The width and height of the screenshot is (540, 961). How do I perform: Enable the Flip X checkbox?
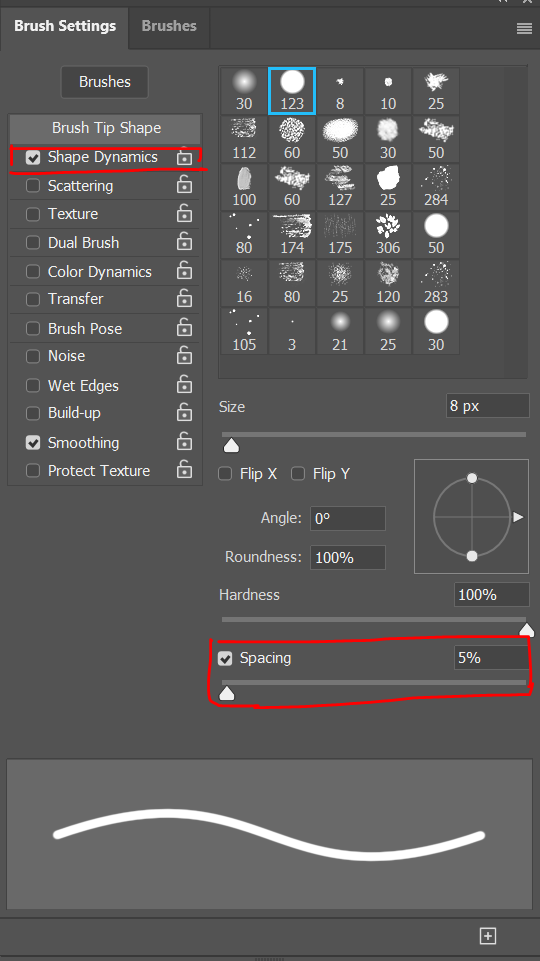225,474
